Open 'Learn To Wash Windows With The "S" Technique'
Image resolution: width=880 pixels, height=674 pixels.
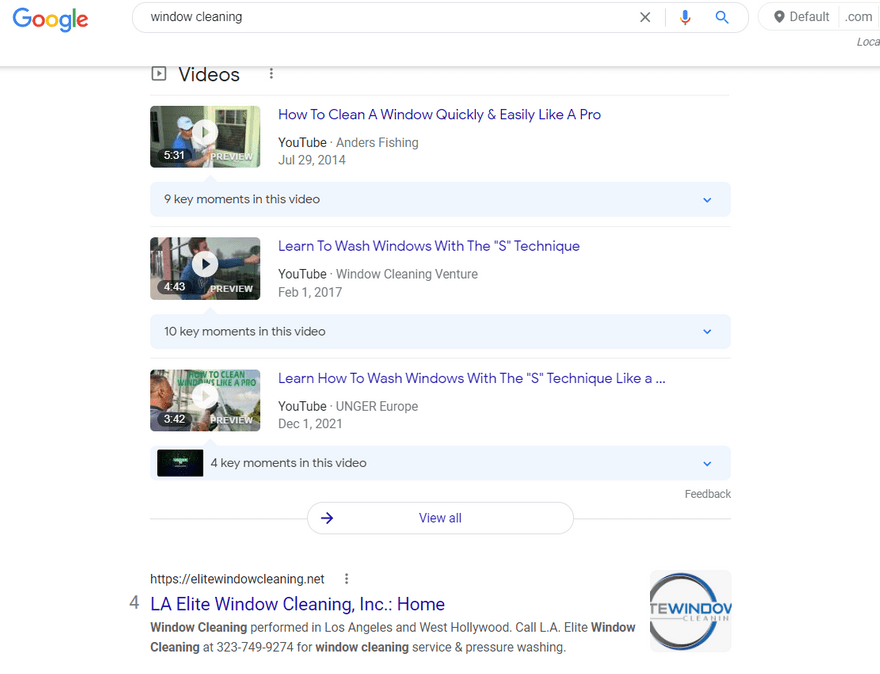(x=429, y=246)
